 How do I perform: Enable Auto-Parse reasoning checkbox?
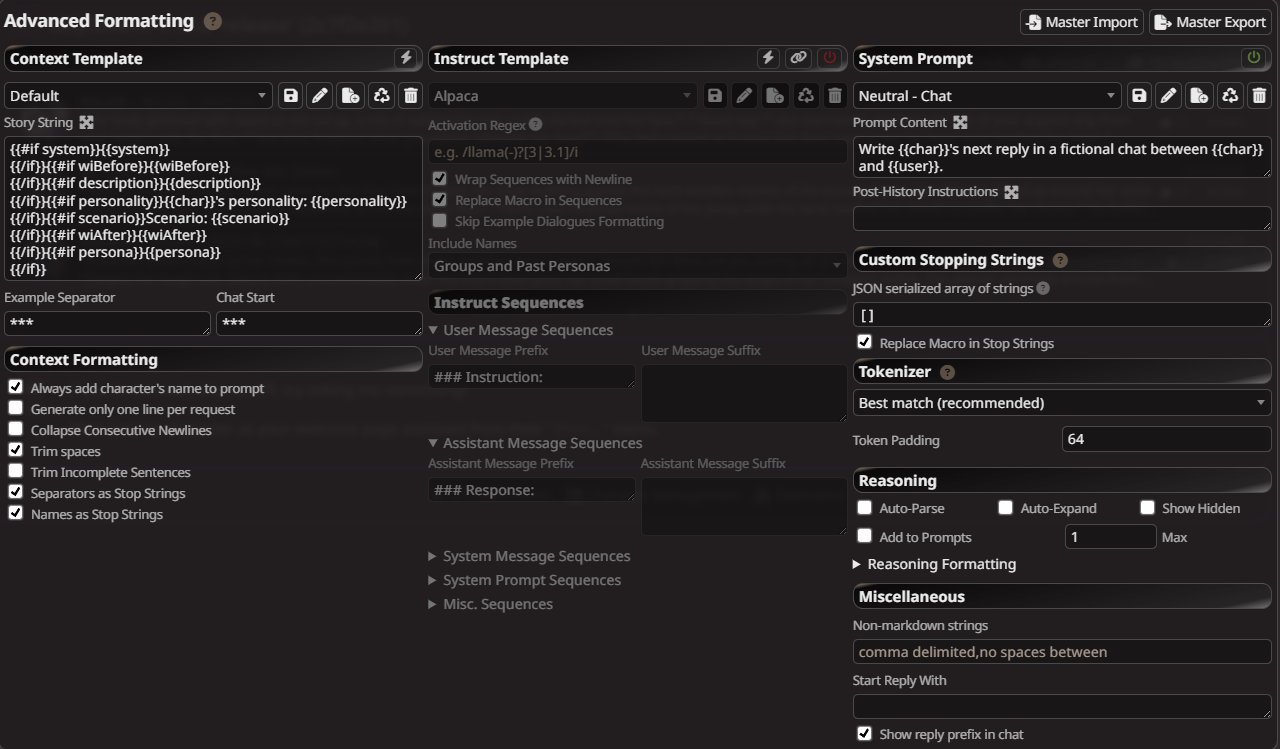click(x=864, y=508)
